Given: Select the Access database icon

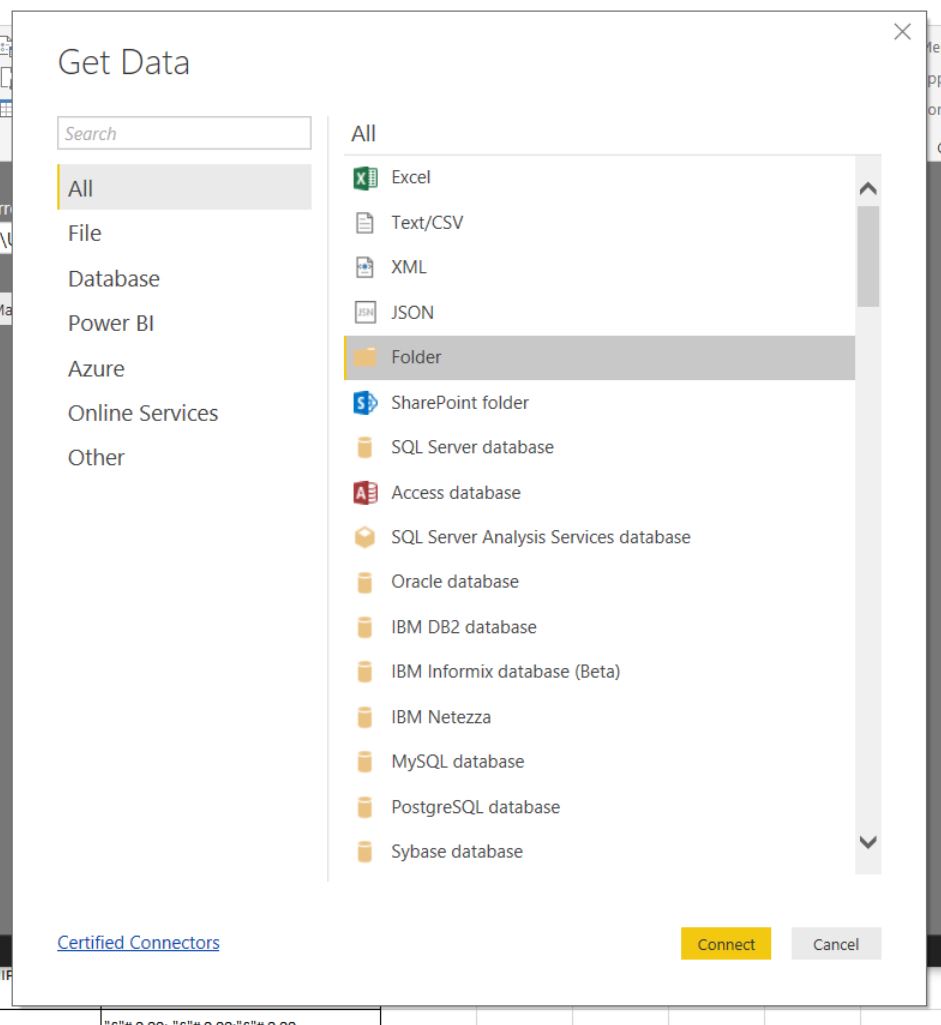Looking at the screenshot, I should coord(365,493).
